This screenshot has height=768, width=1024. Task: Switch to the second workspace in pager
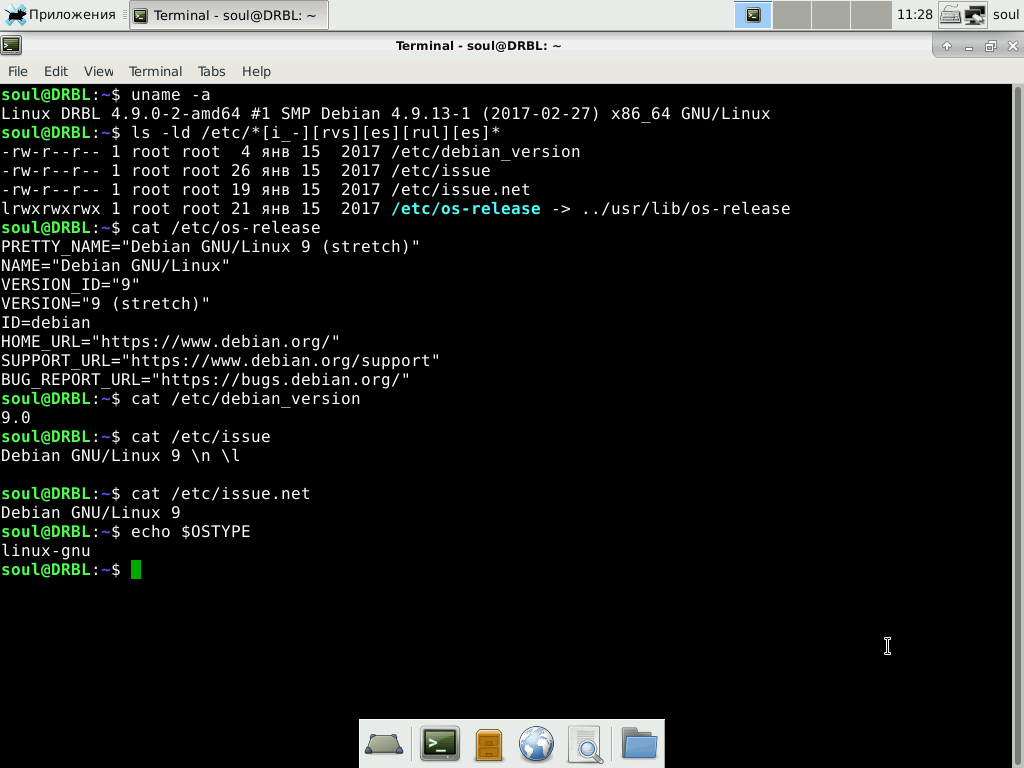[x=792, y=15]
